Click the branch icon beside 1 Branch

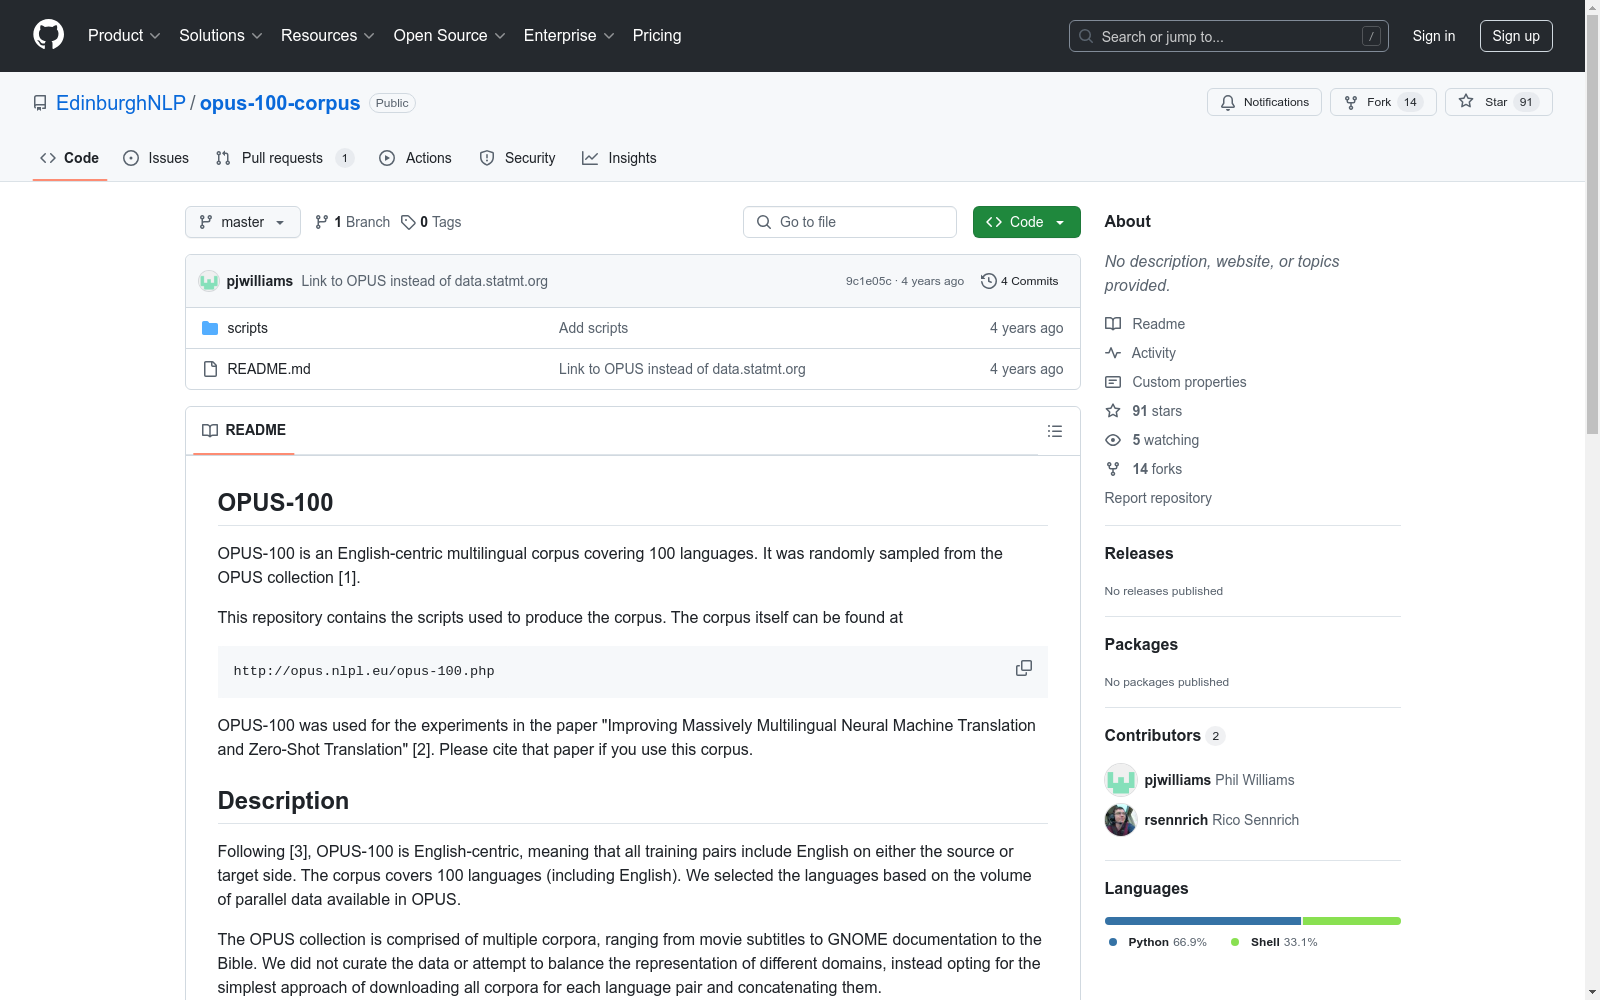click(322, 222)
